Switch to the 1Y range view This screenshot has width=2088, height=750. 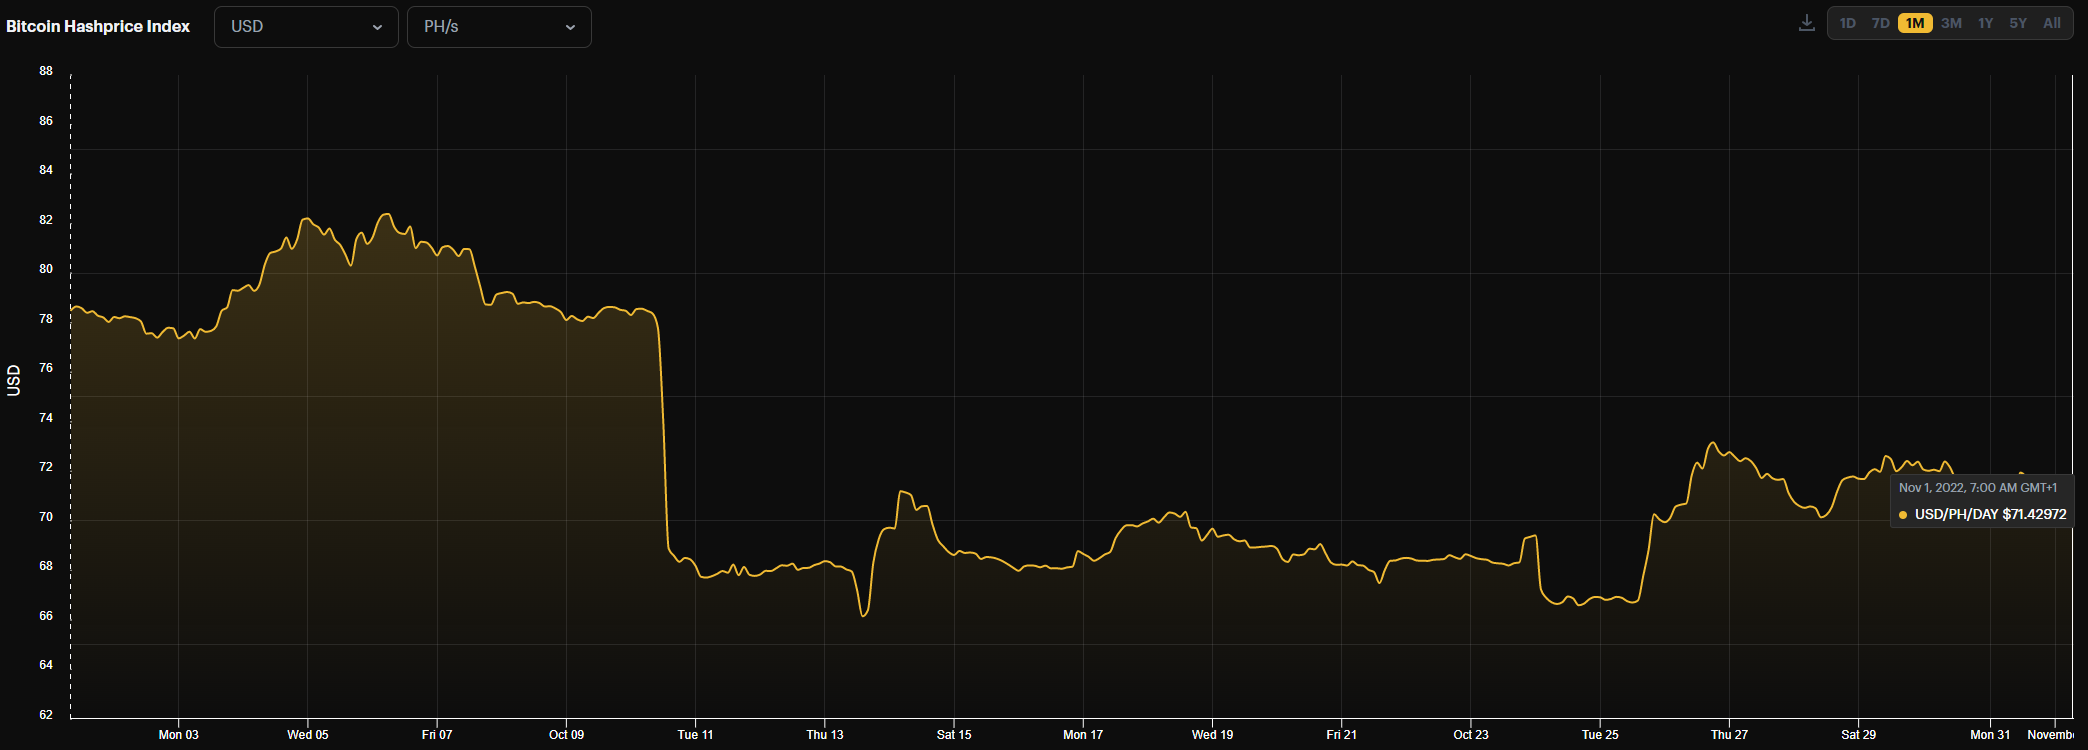(1986, 23)
